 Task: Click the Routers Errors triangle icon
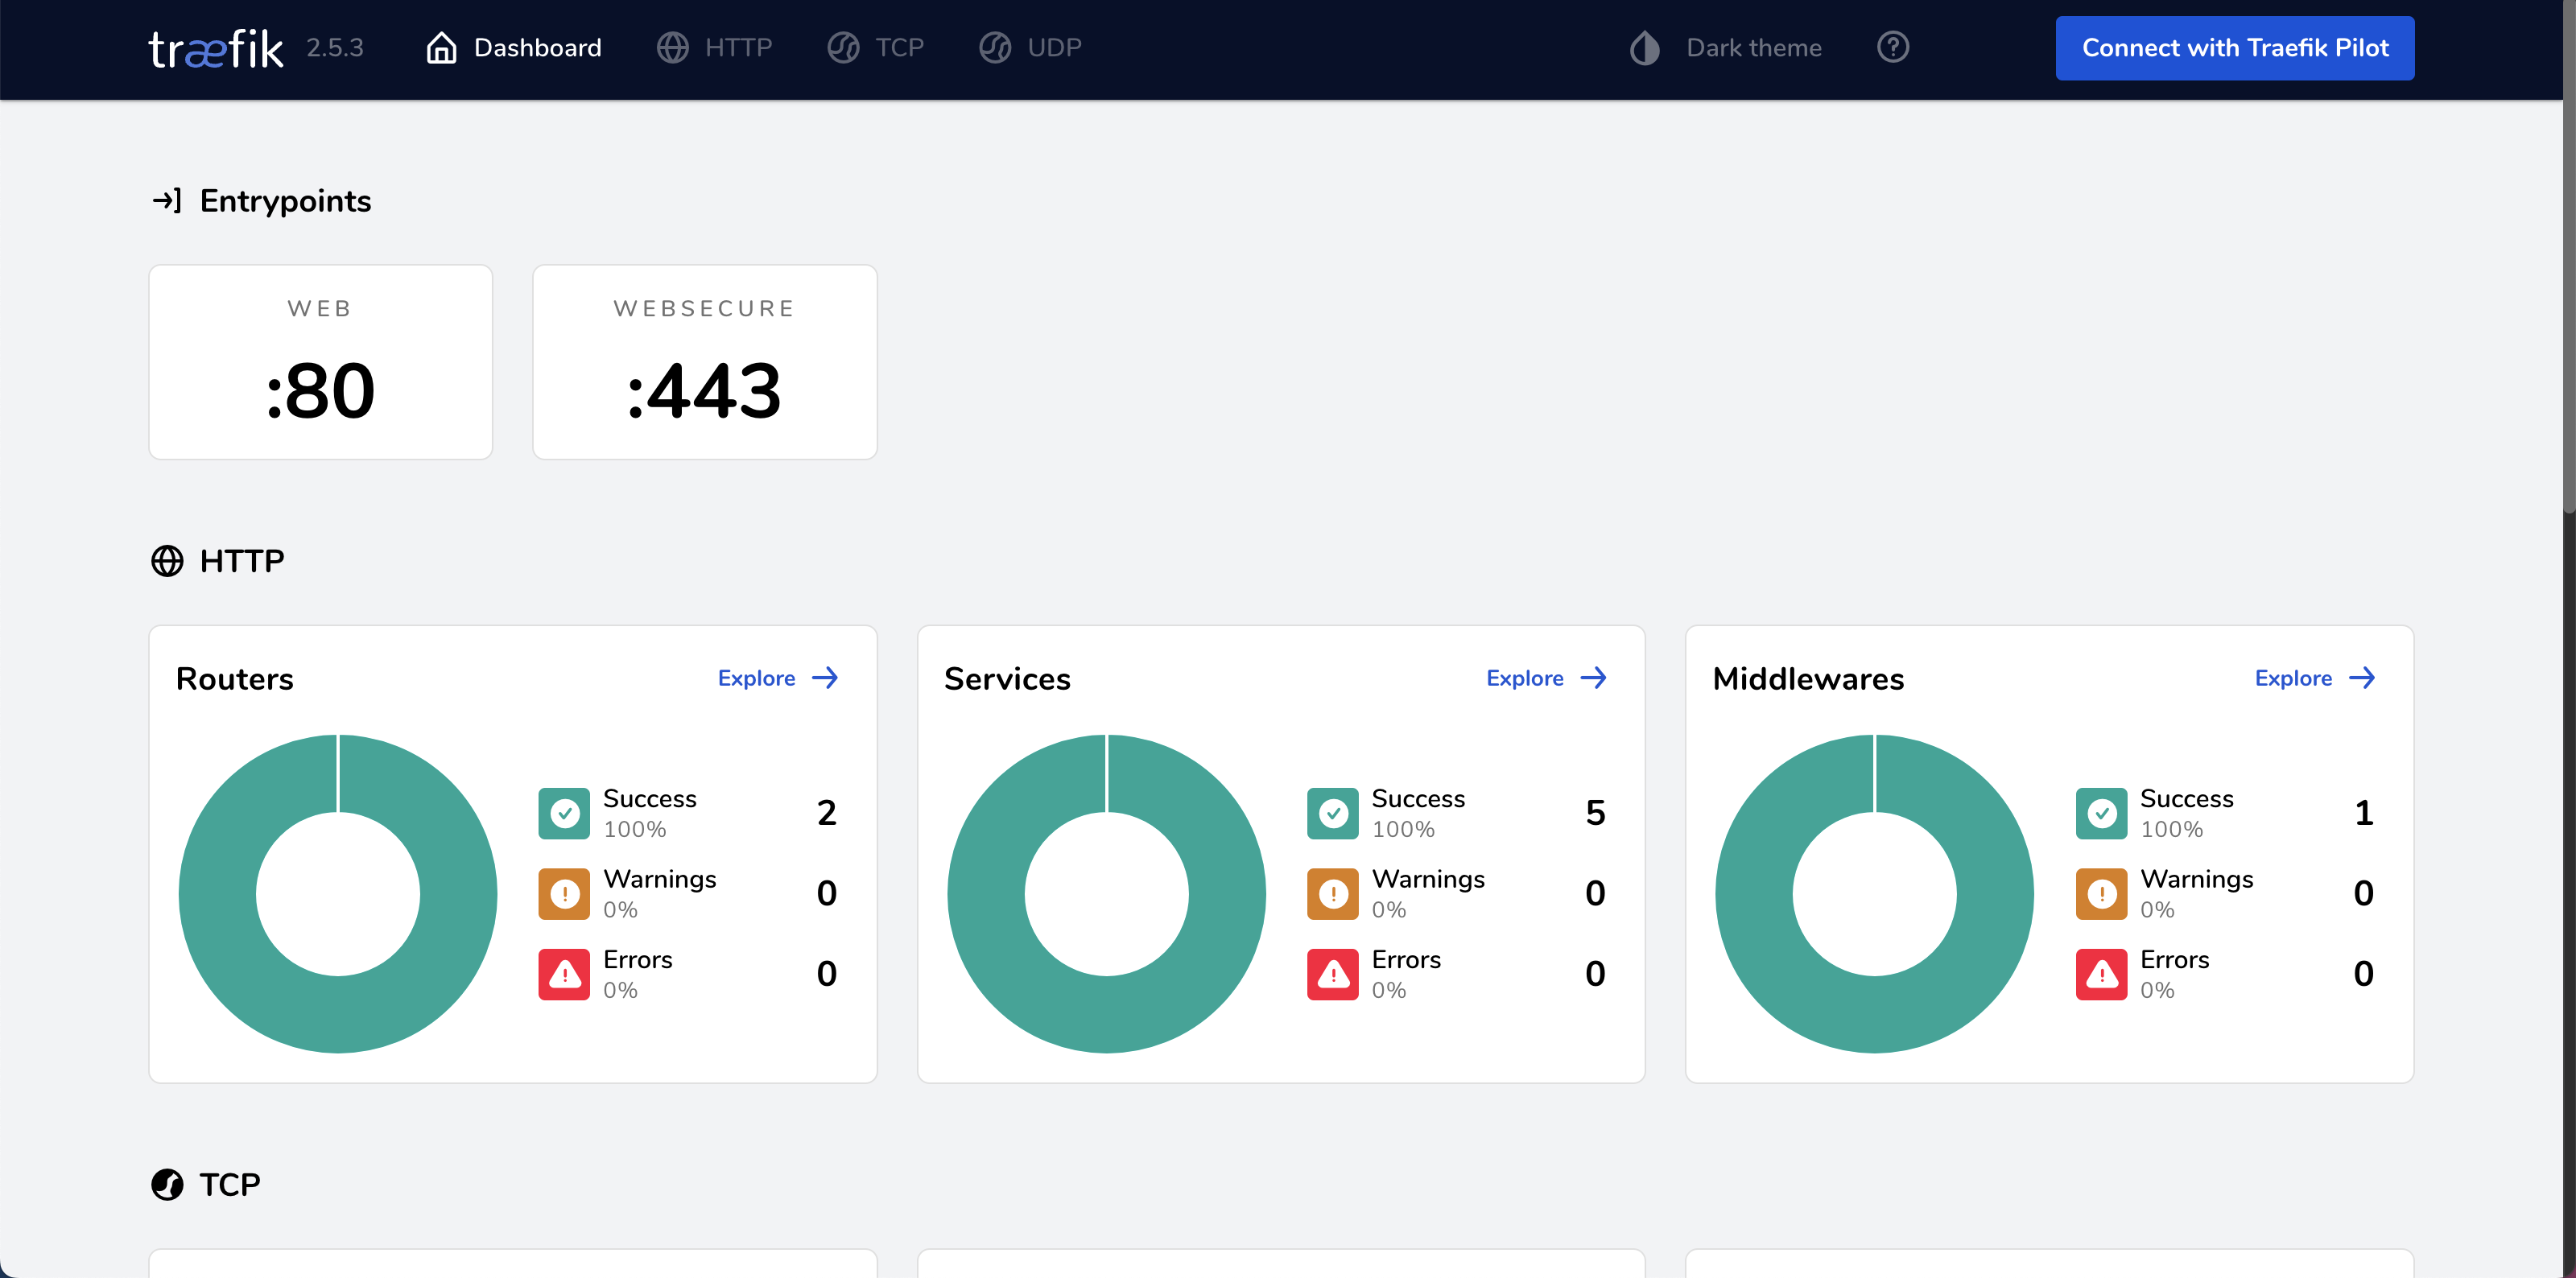tap(564, 974)
